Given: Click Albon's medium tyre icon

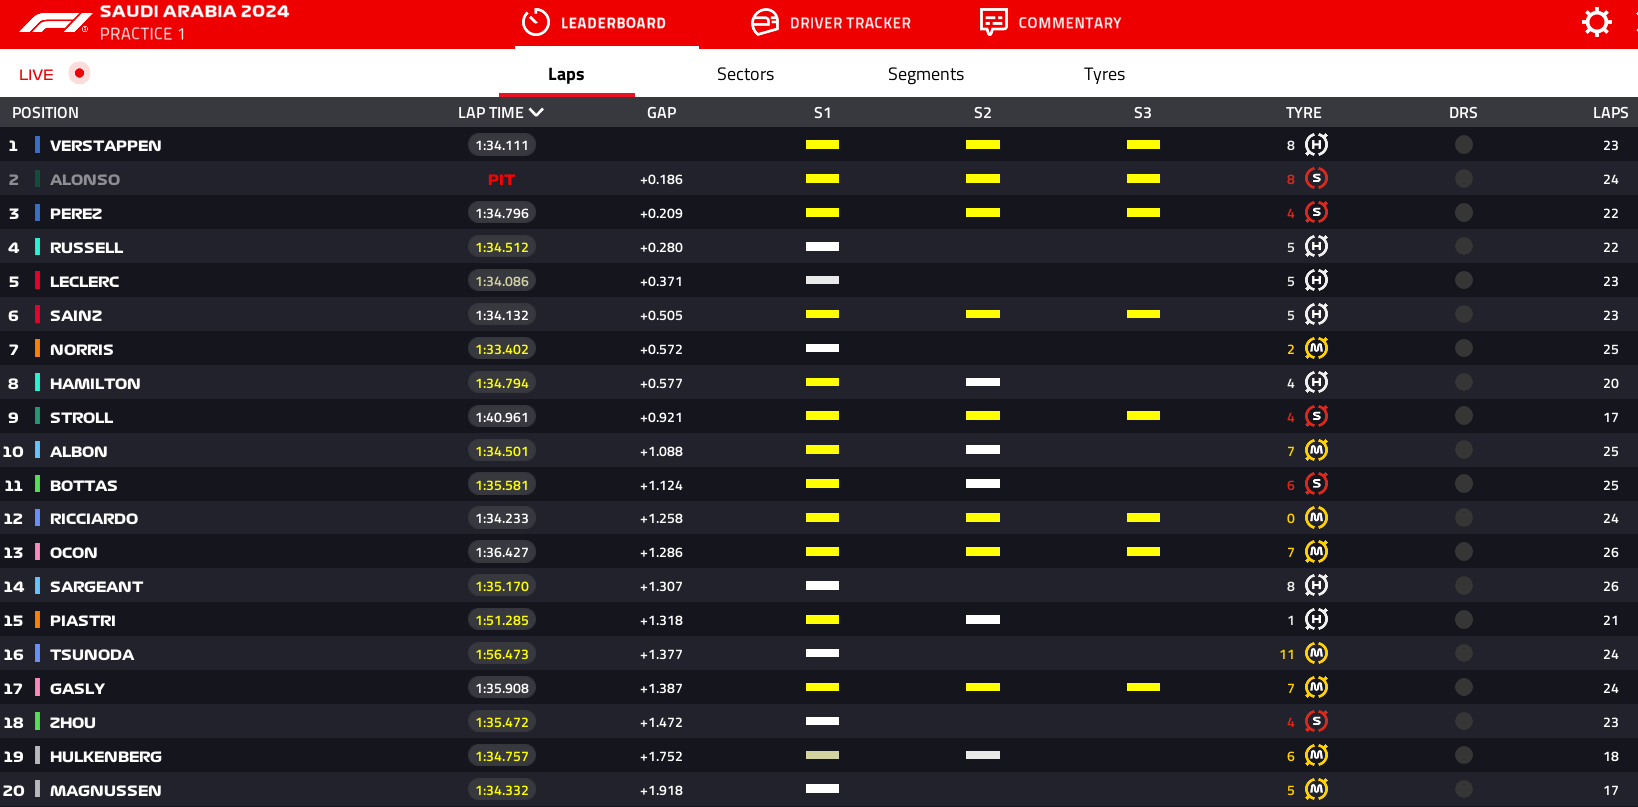Looking at the screenshot, I should tap(1316, 451).
